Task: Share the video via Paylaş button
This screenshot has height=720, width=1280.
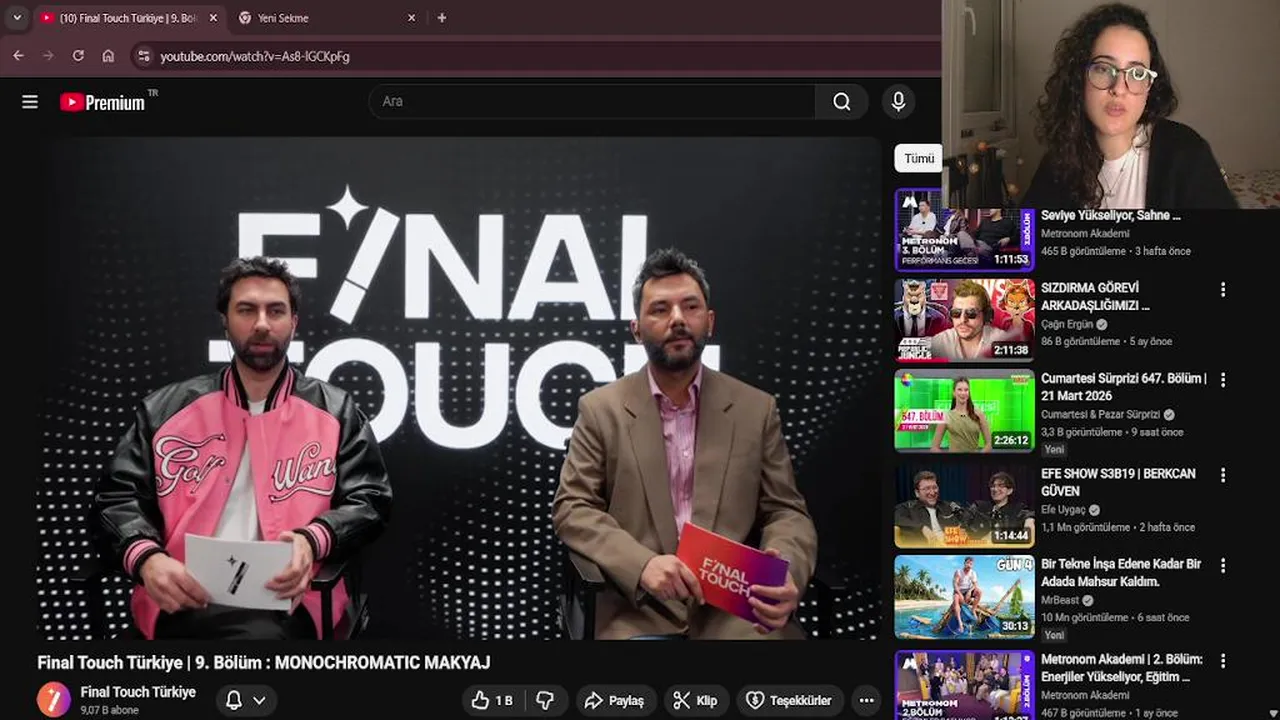Action: point(615,700)
